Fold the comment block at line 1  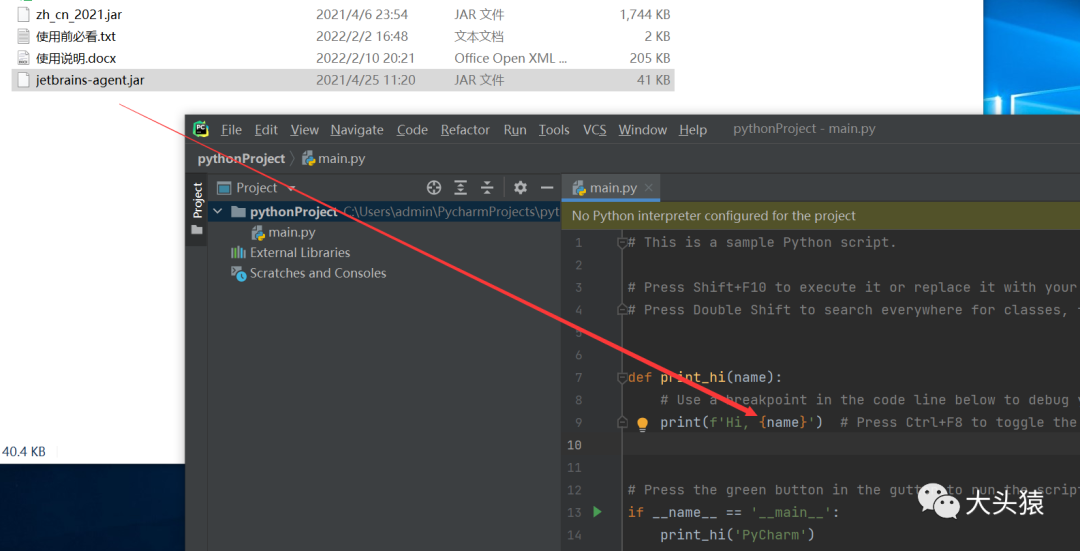coord(622,242)
